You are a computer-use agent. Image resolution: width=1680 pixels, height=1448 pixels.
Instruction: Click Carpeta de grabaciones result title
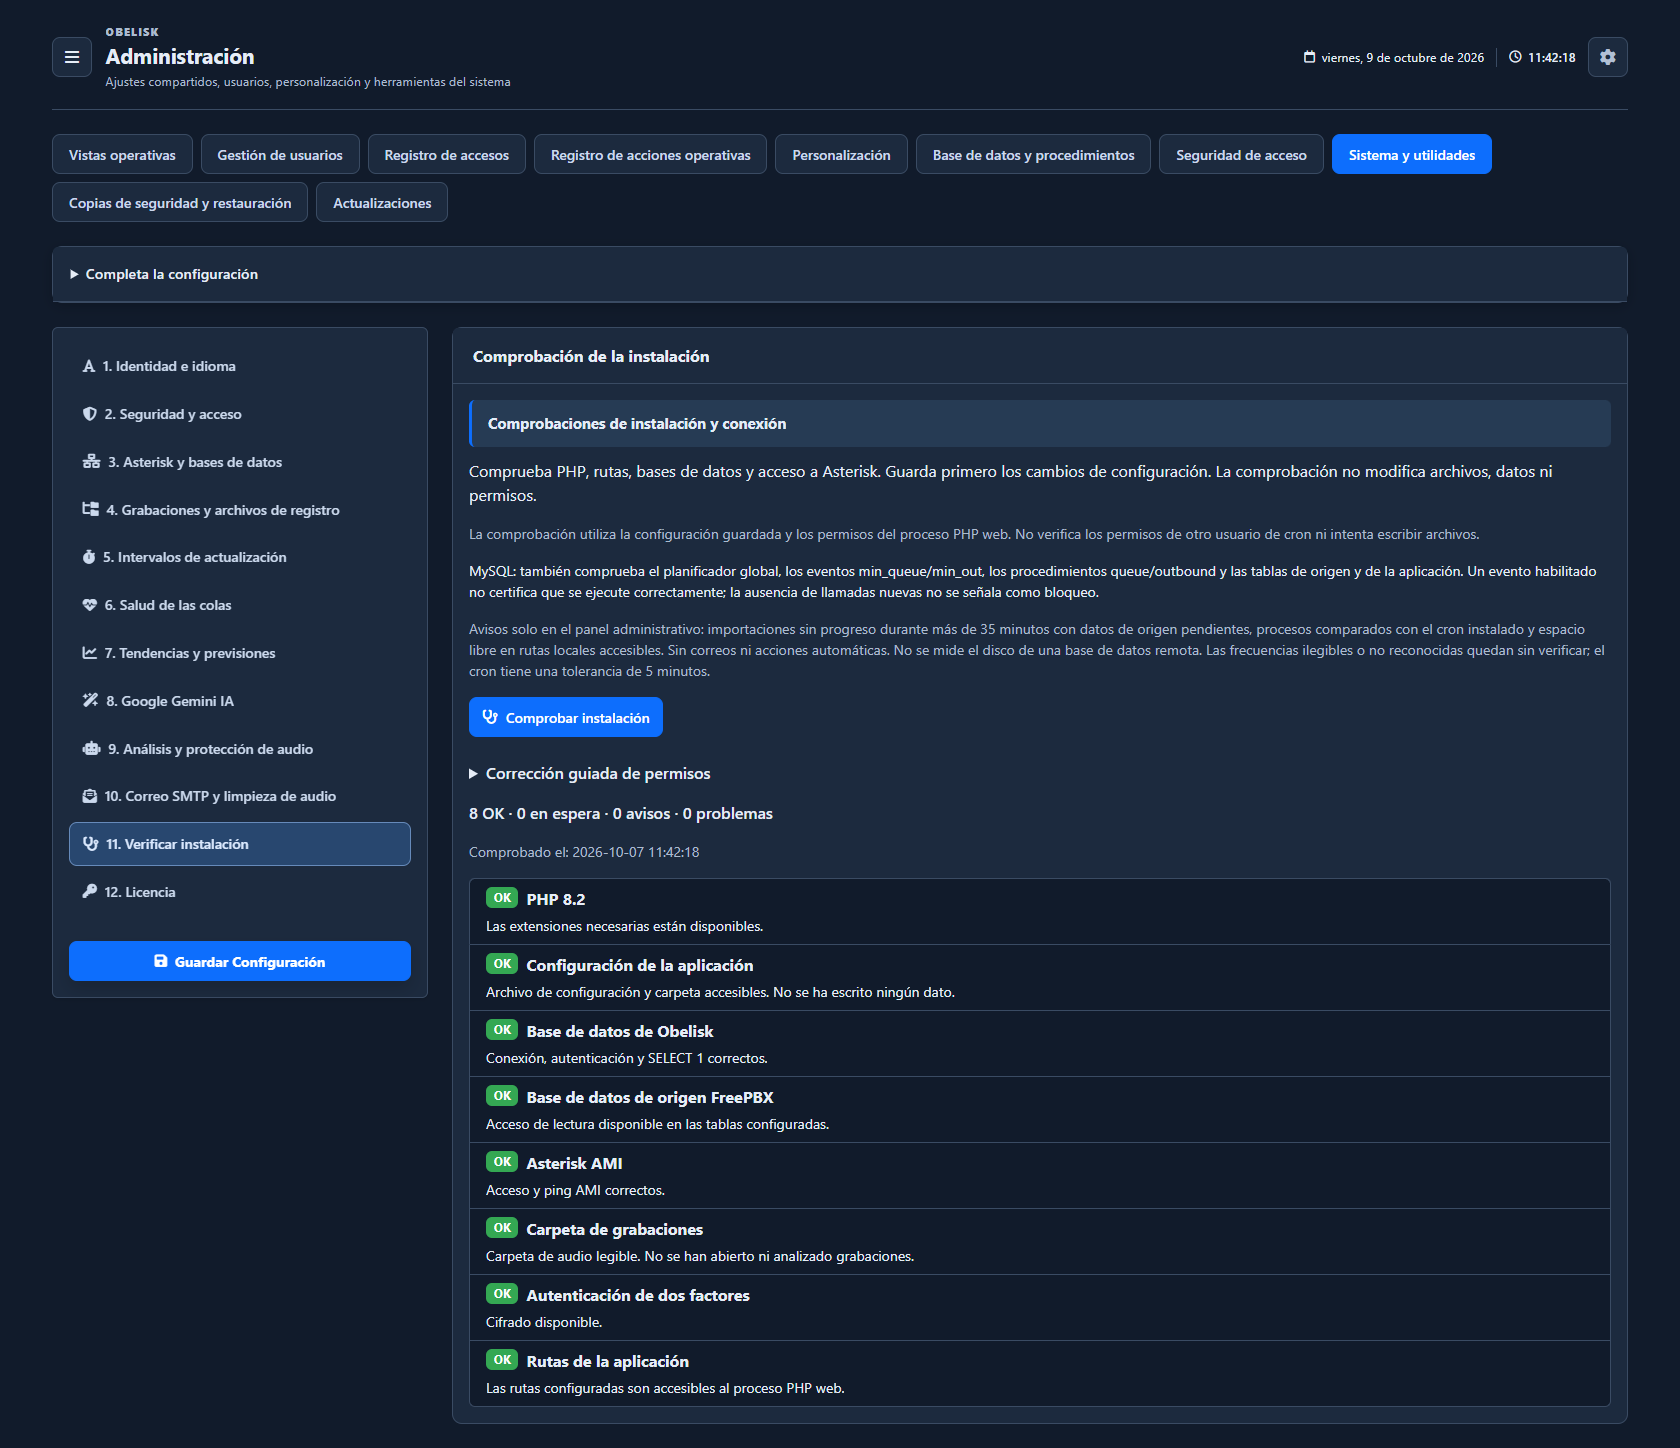click(615, 1229)
